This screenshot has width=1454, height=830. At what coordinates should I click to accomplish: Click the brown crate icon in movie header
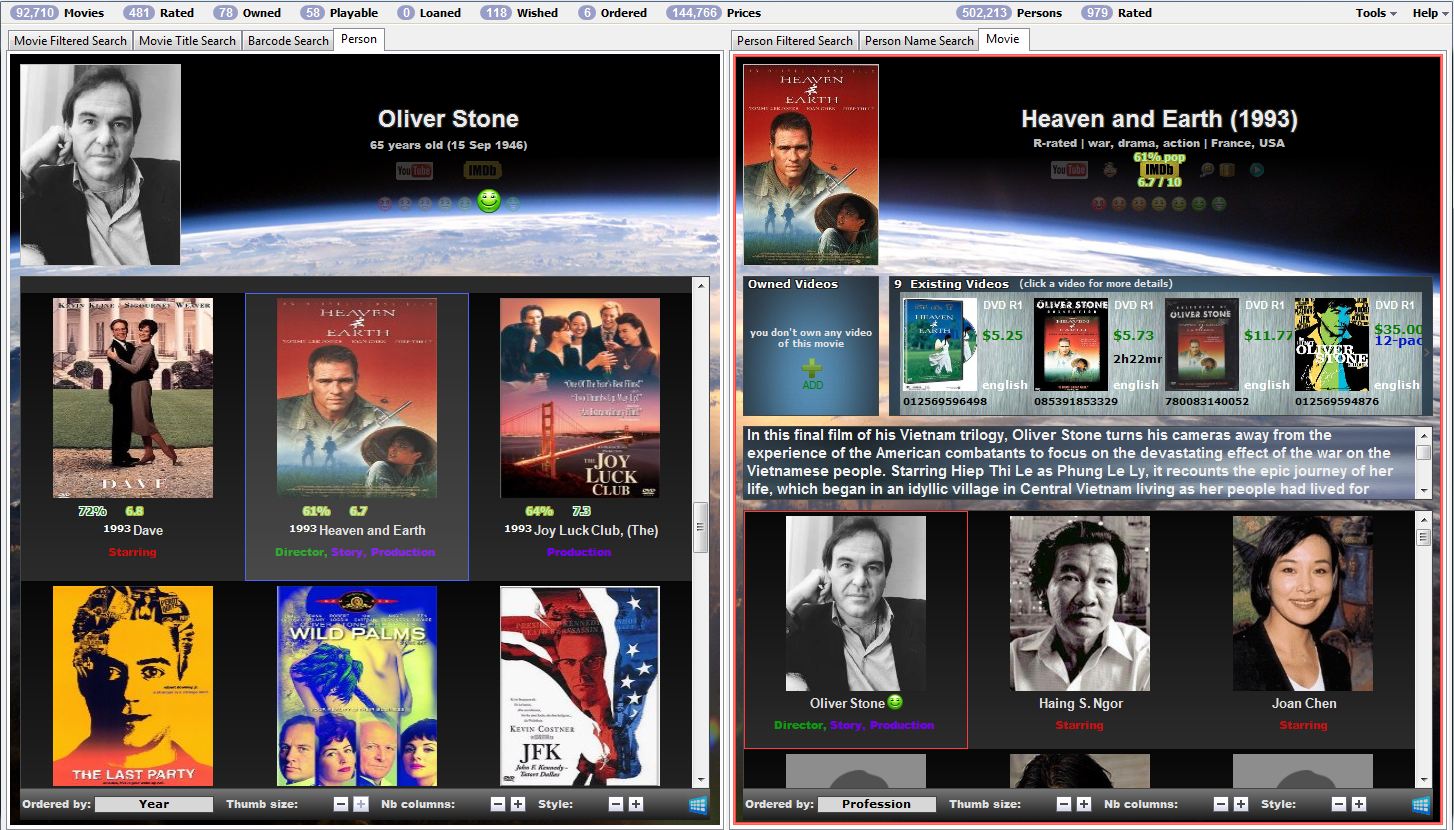(1227, 170)
